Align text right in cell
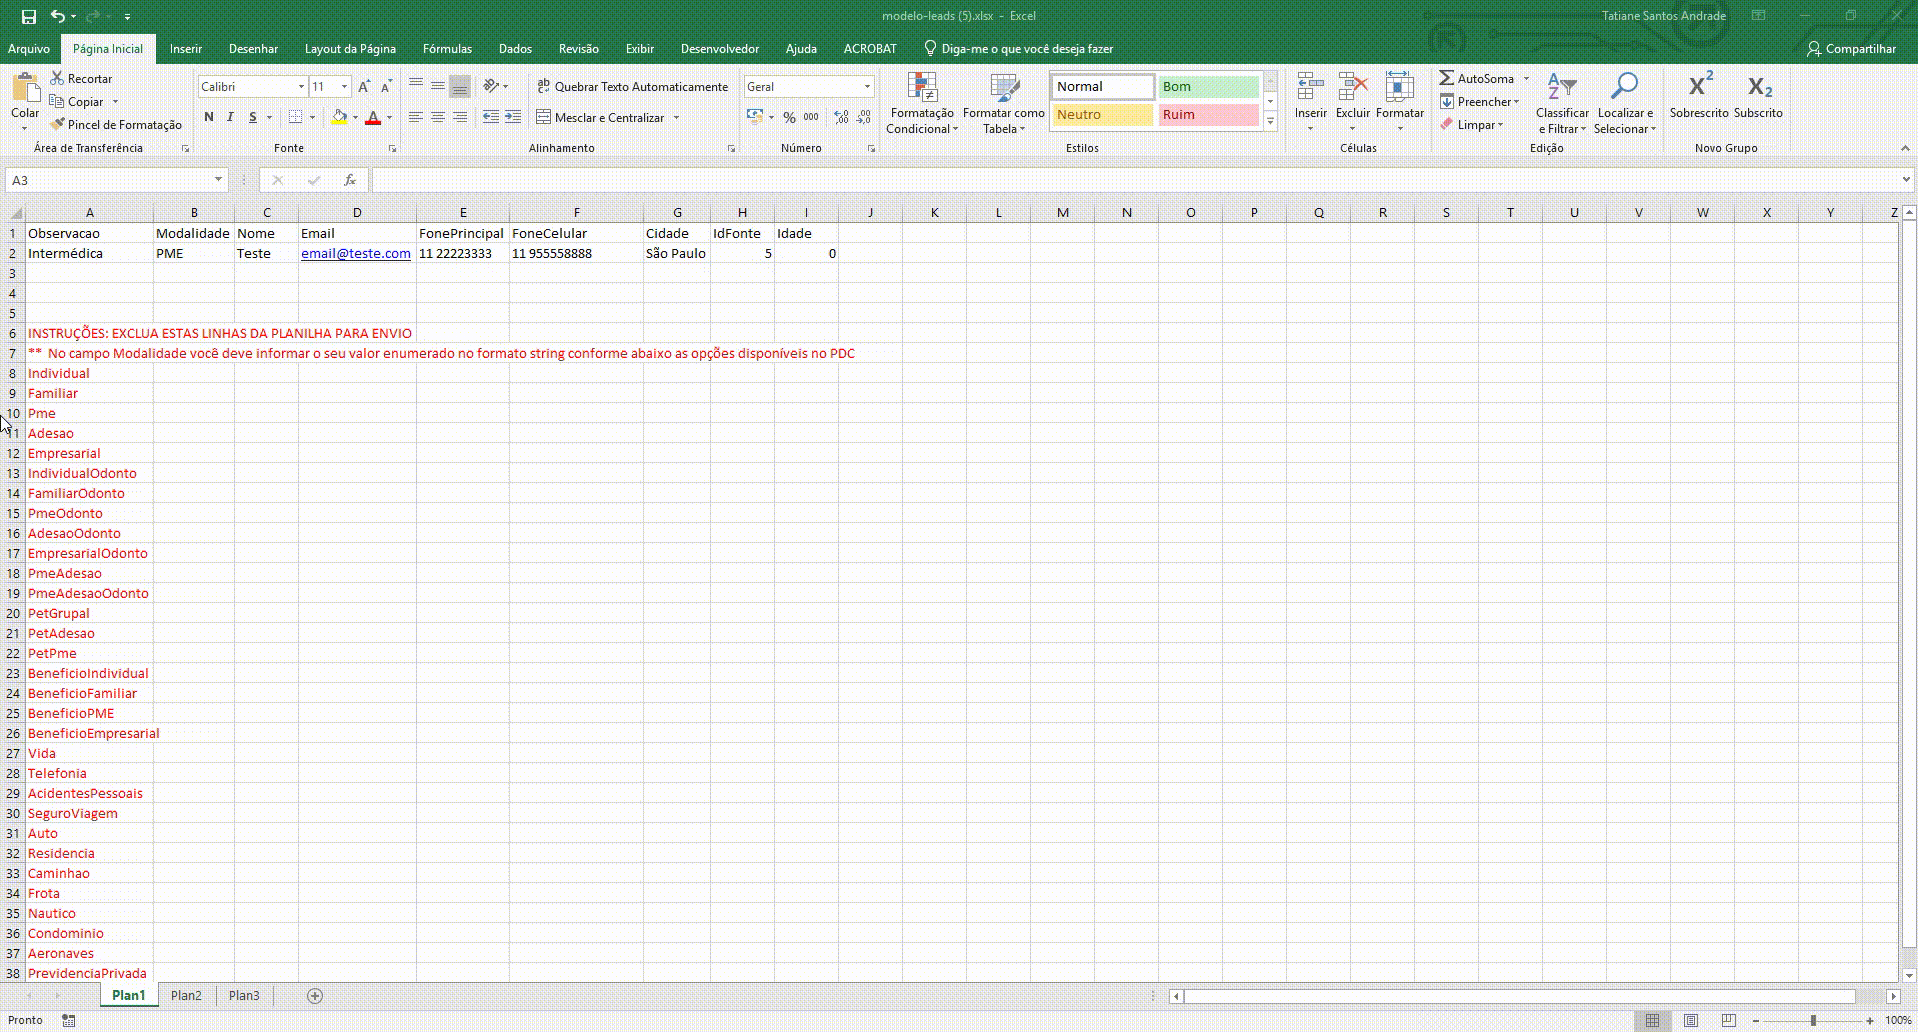 (460, 117)
